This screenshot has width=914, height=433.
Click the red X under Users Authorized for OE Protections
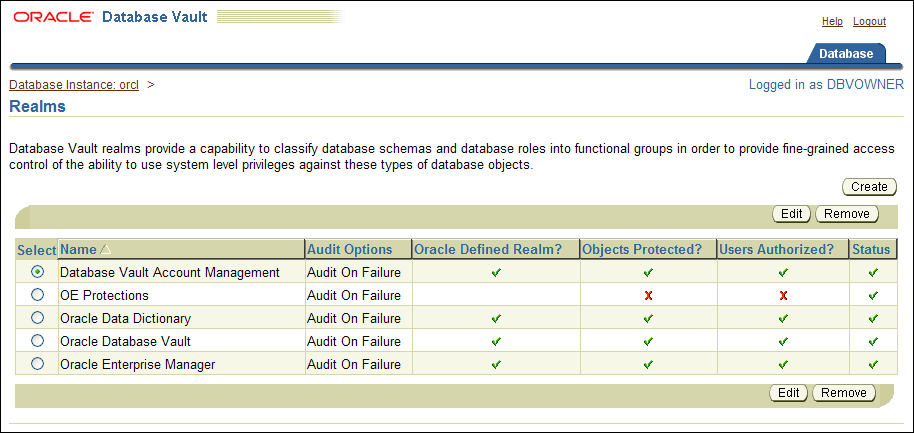point(783,295)
